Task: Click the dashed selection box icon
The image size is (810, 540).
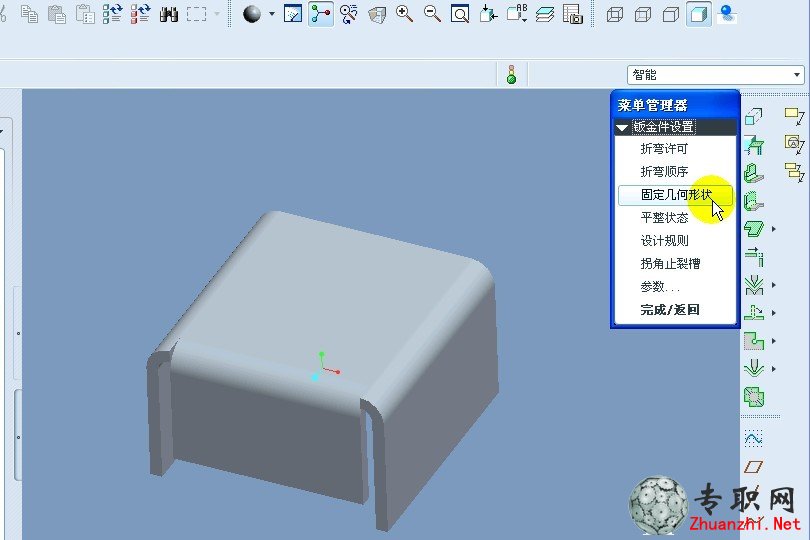Action: click(196, 14)
